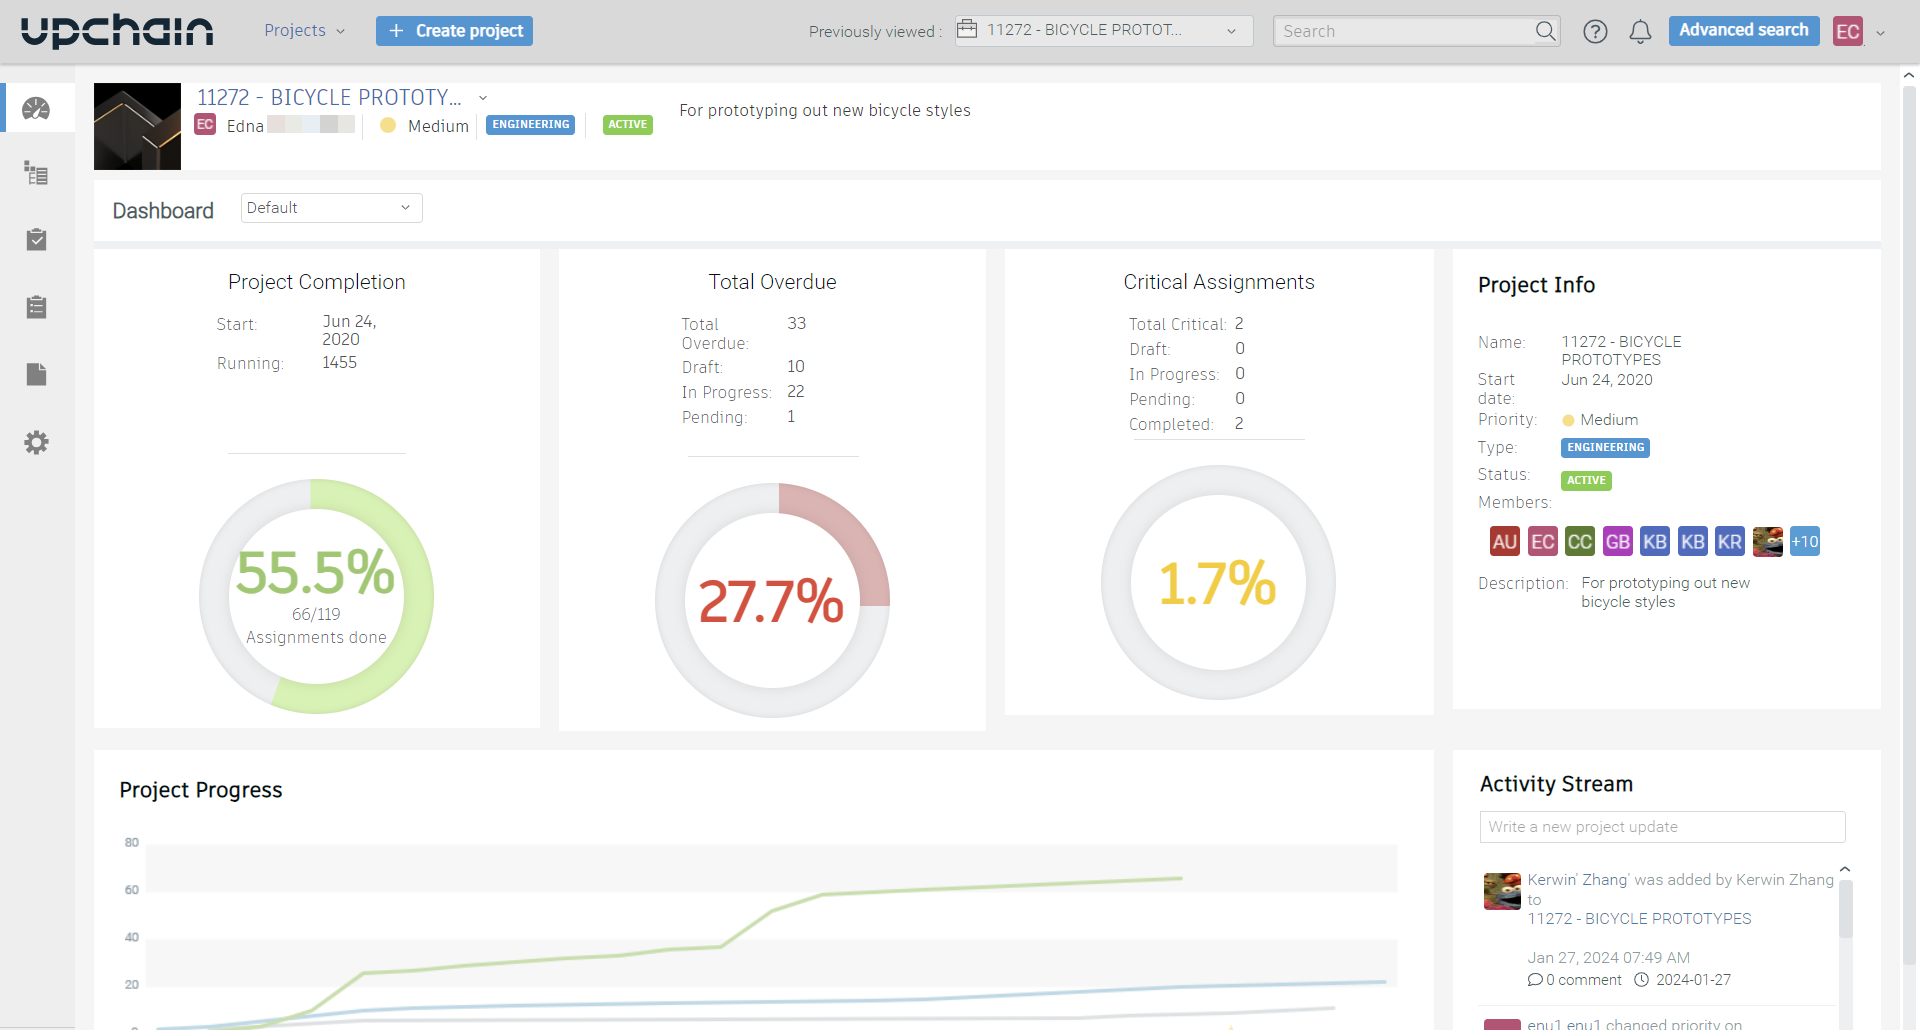Expand the Previously viewed project dropdown
The image size is (1920, 1030).
pyautogui.click(x=1103, y=31)
